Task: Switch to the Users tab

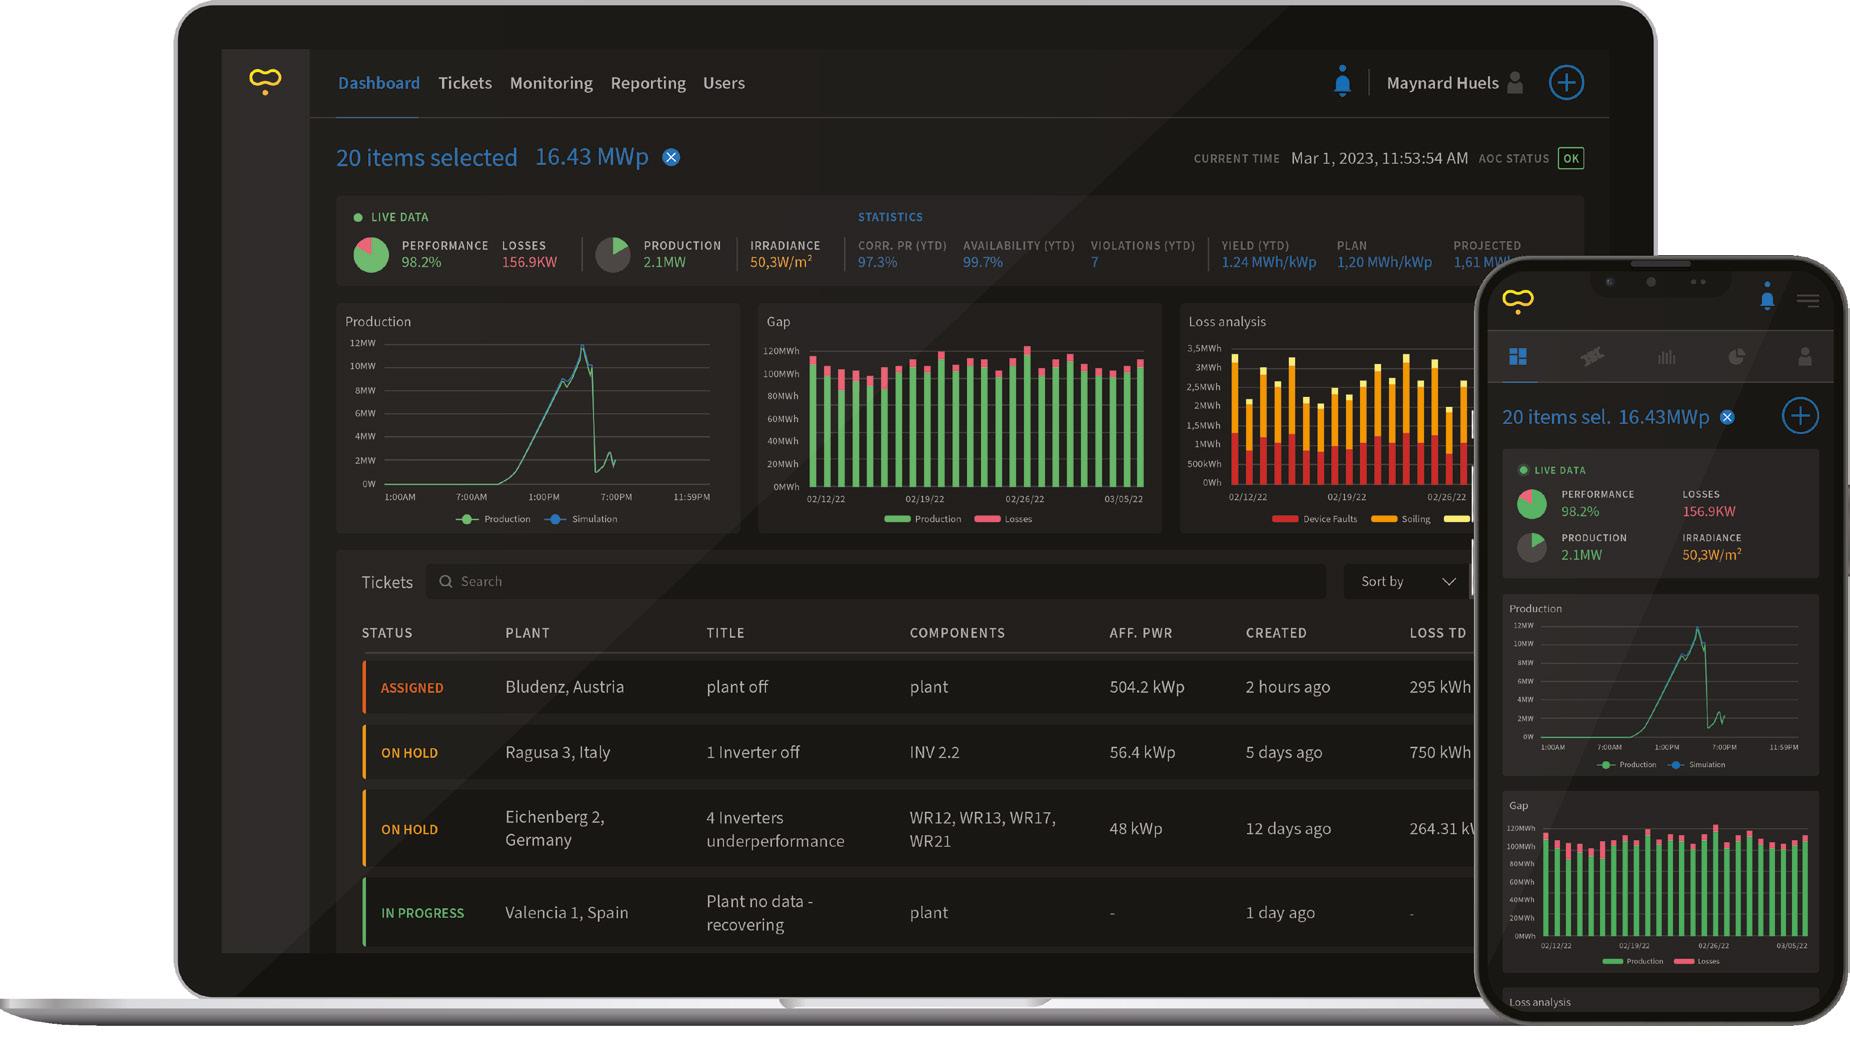Action: [724, 83]
